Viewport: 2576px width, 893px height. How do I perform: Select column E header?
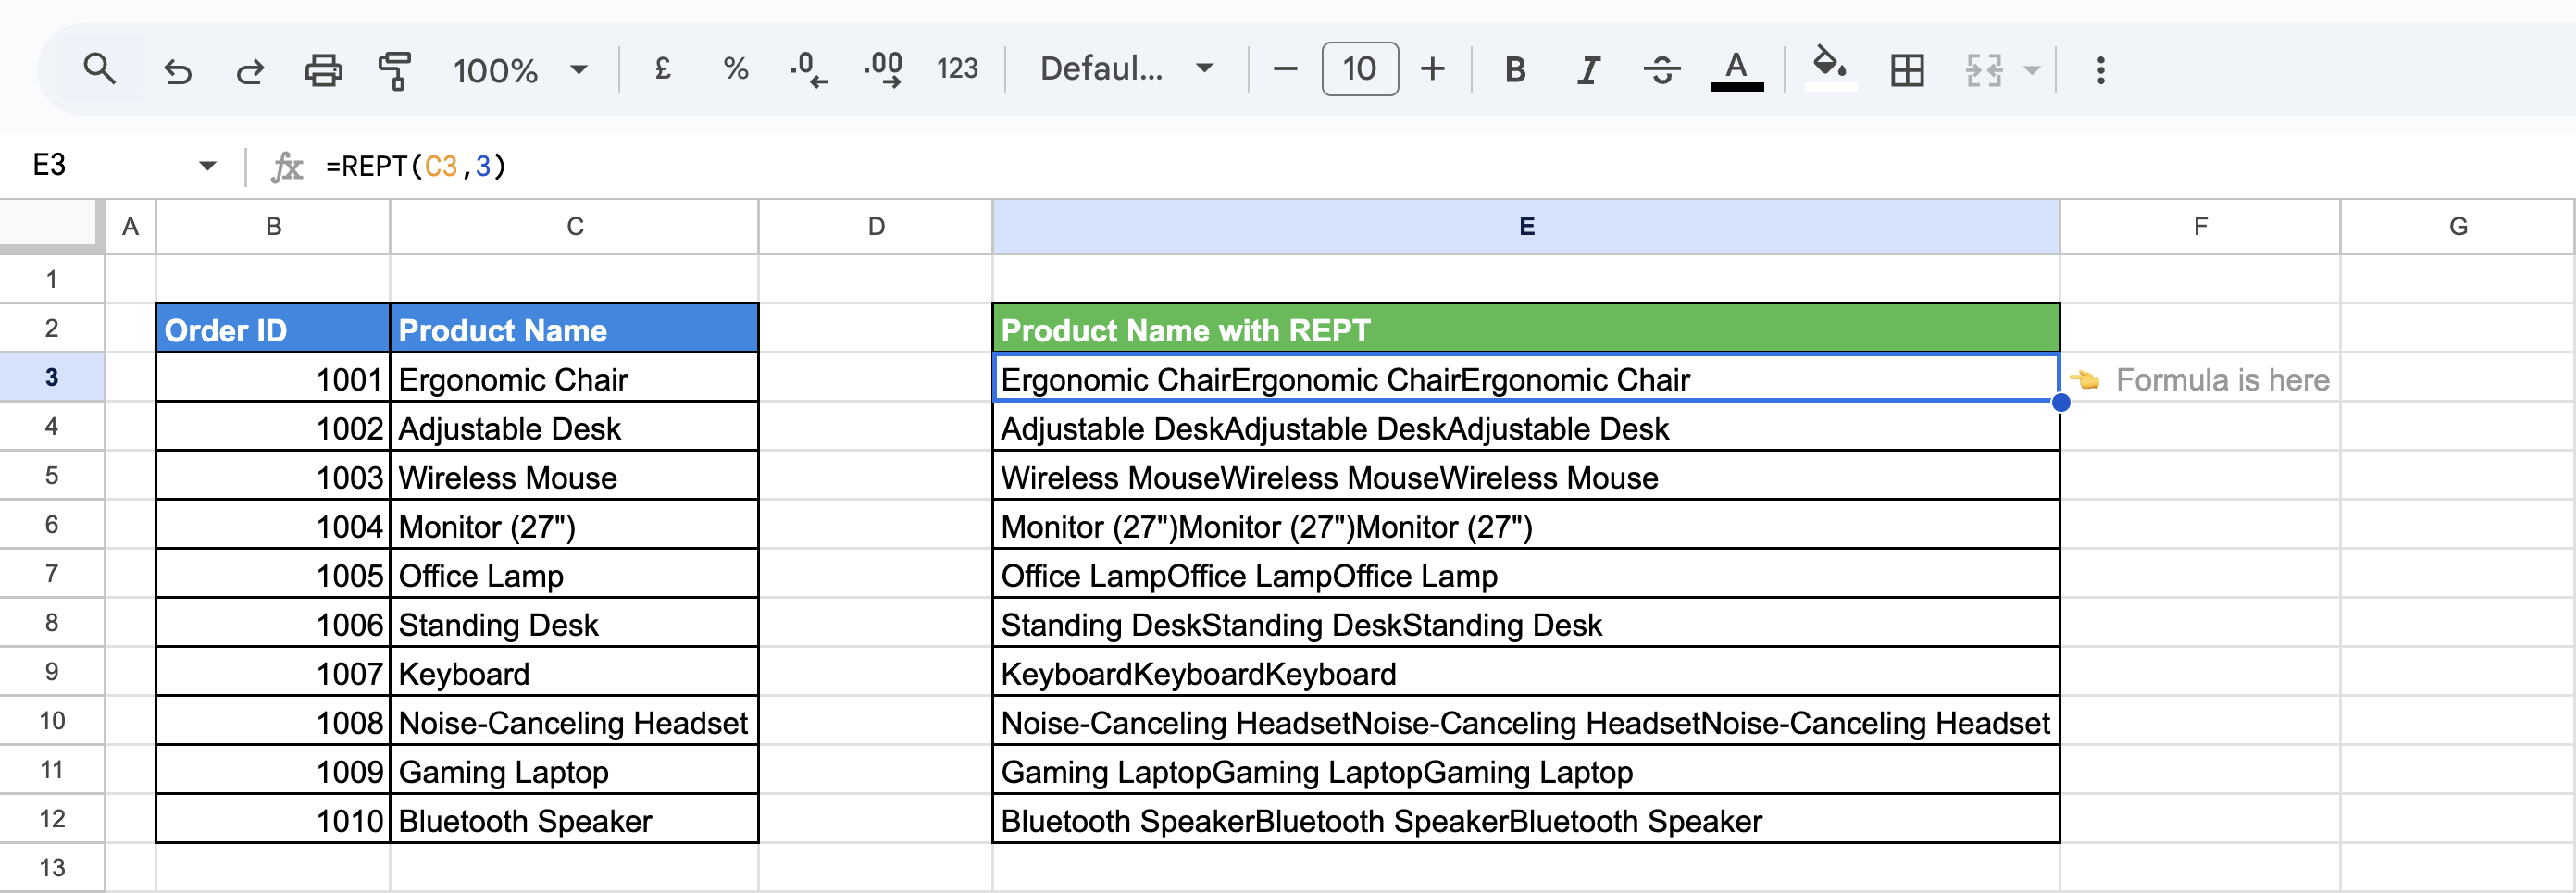1526,227
